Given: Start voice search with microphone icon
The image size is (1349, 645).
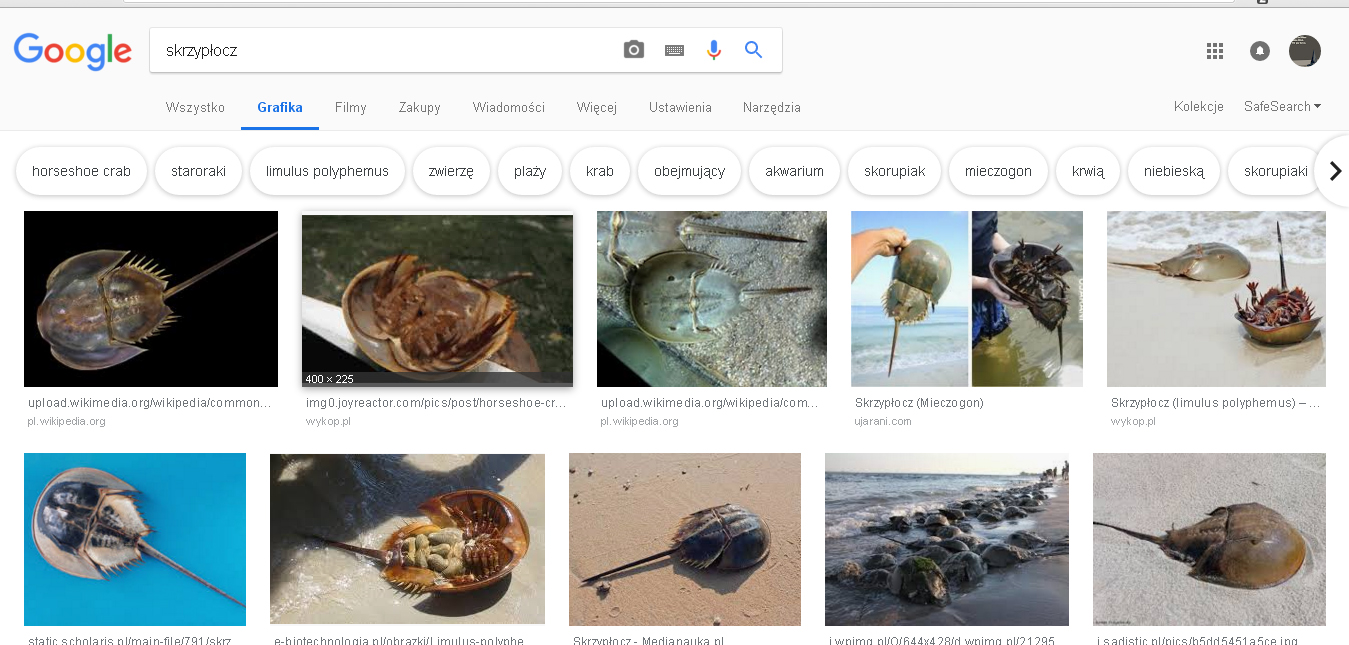Looking at the screenshot, I should tap(713, 50).
